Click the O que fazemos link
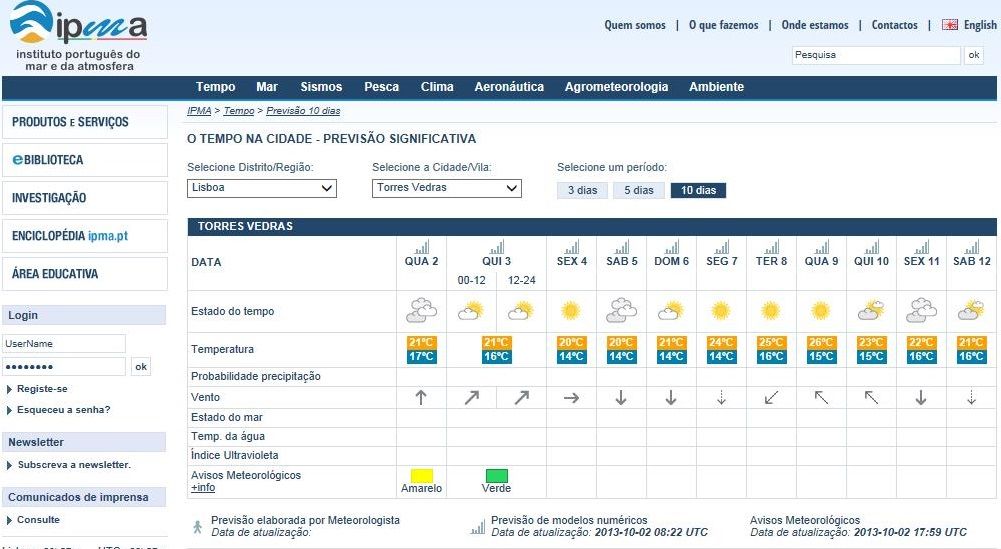 coord(723,25)
